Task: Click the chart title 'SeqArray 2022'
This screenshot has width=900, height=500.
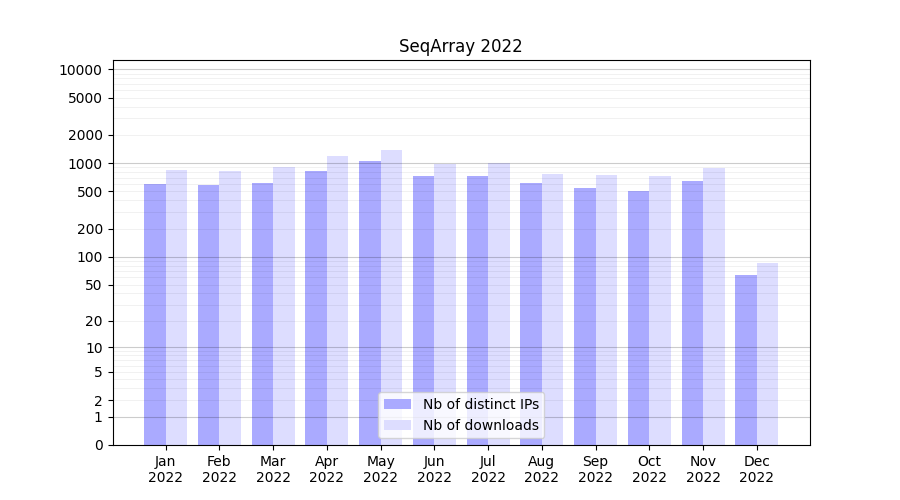Action: 460,46
